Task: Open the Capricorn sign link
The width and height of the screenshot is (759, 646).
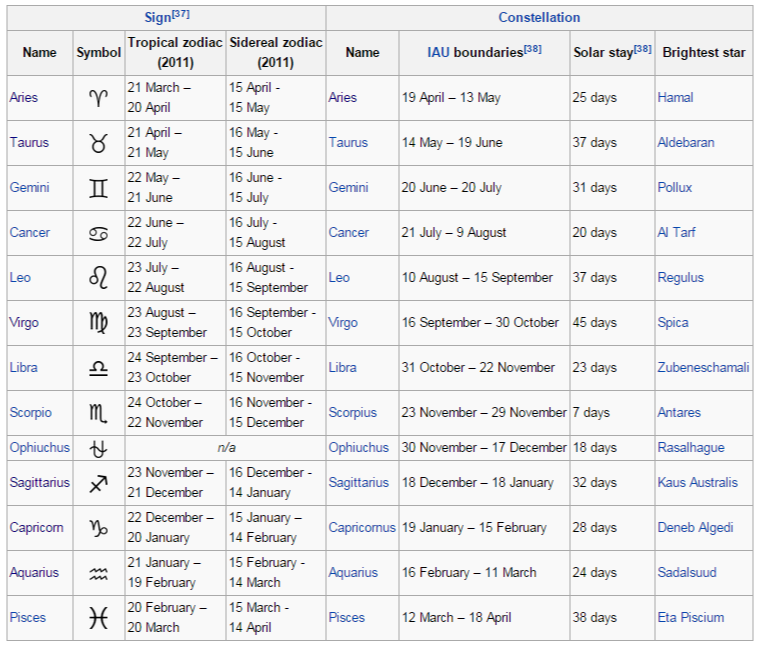Action: click(36, 527)
